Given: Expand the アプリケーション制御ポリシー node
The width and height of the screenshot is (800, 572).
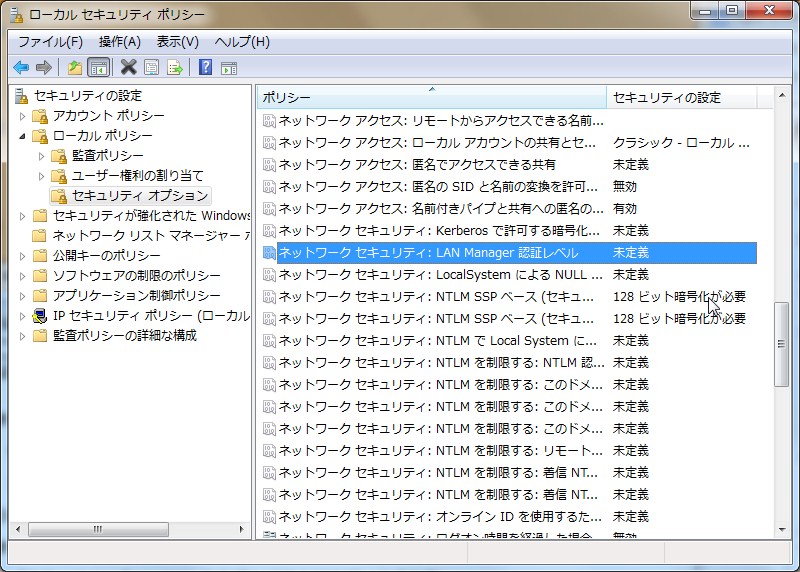Looking at the screenshot, I should point(22,296).
